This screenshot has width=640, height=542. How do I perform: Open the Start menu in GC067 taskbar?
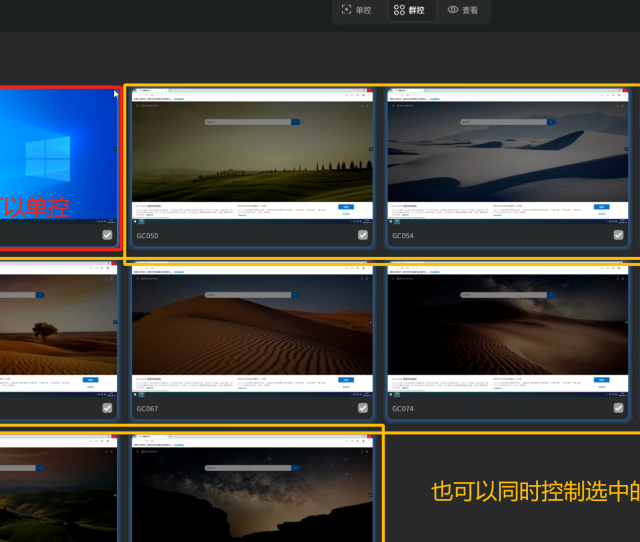pos(136,395)
